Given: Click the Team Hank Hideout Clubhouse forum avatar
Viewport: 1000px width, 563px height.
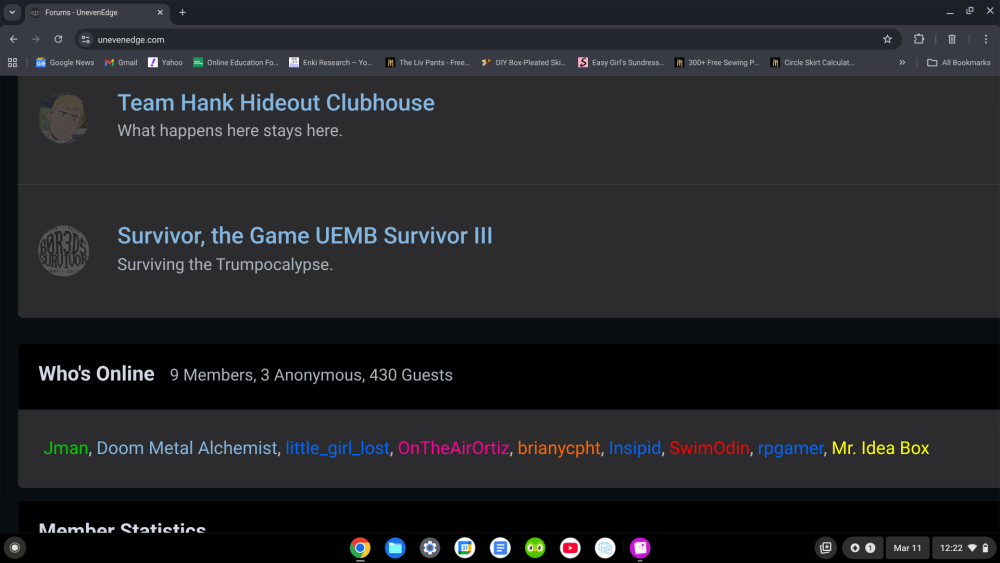Looking at the screenshot, I should pyautogui.click(x=62, y=118).
